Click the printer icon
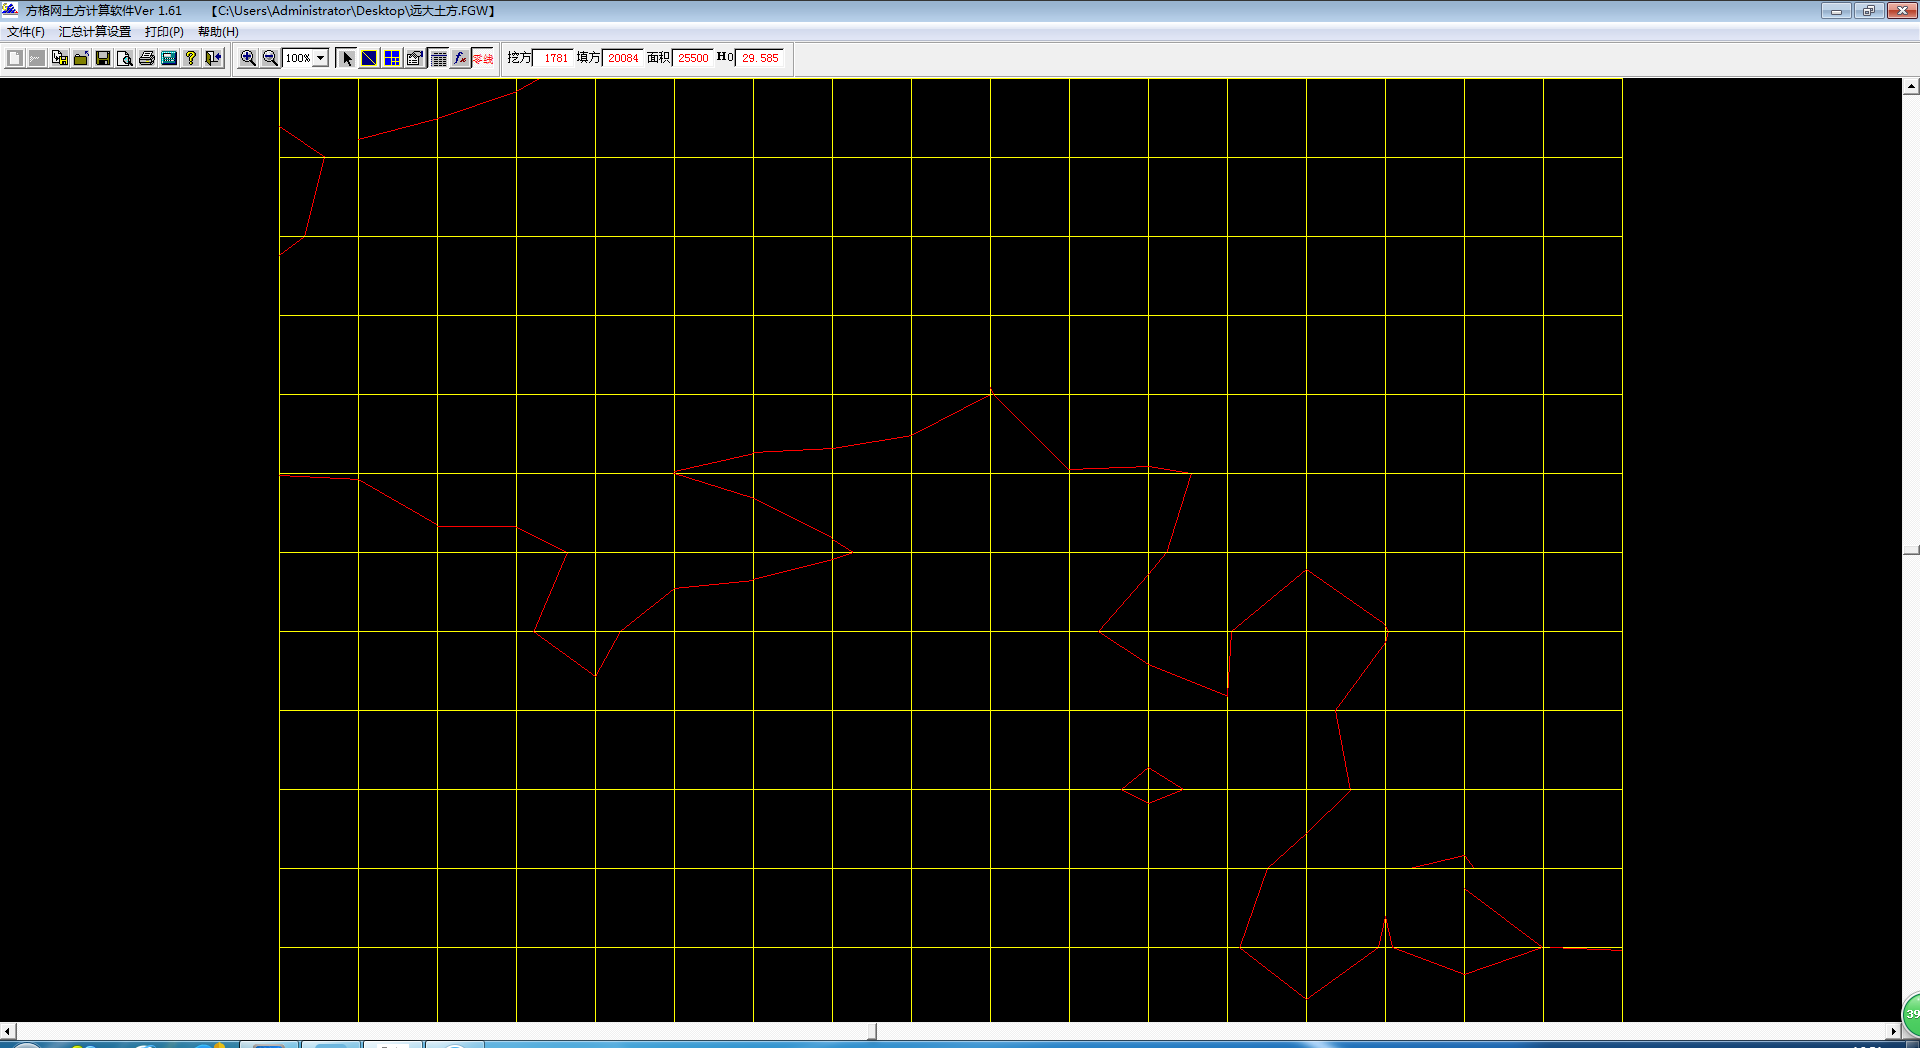 click(147, 58)
